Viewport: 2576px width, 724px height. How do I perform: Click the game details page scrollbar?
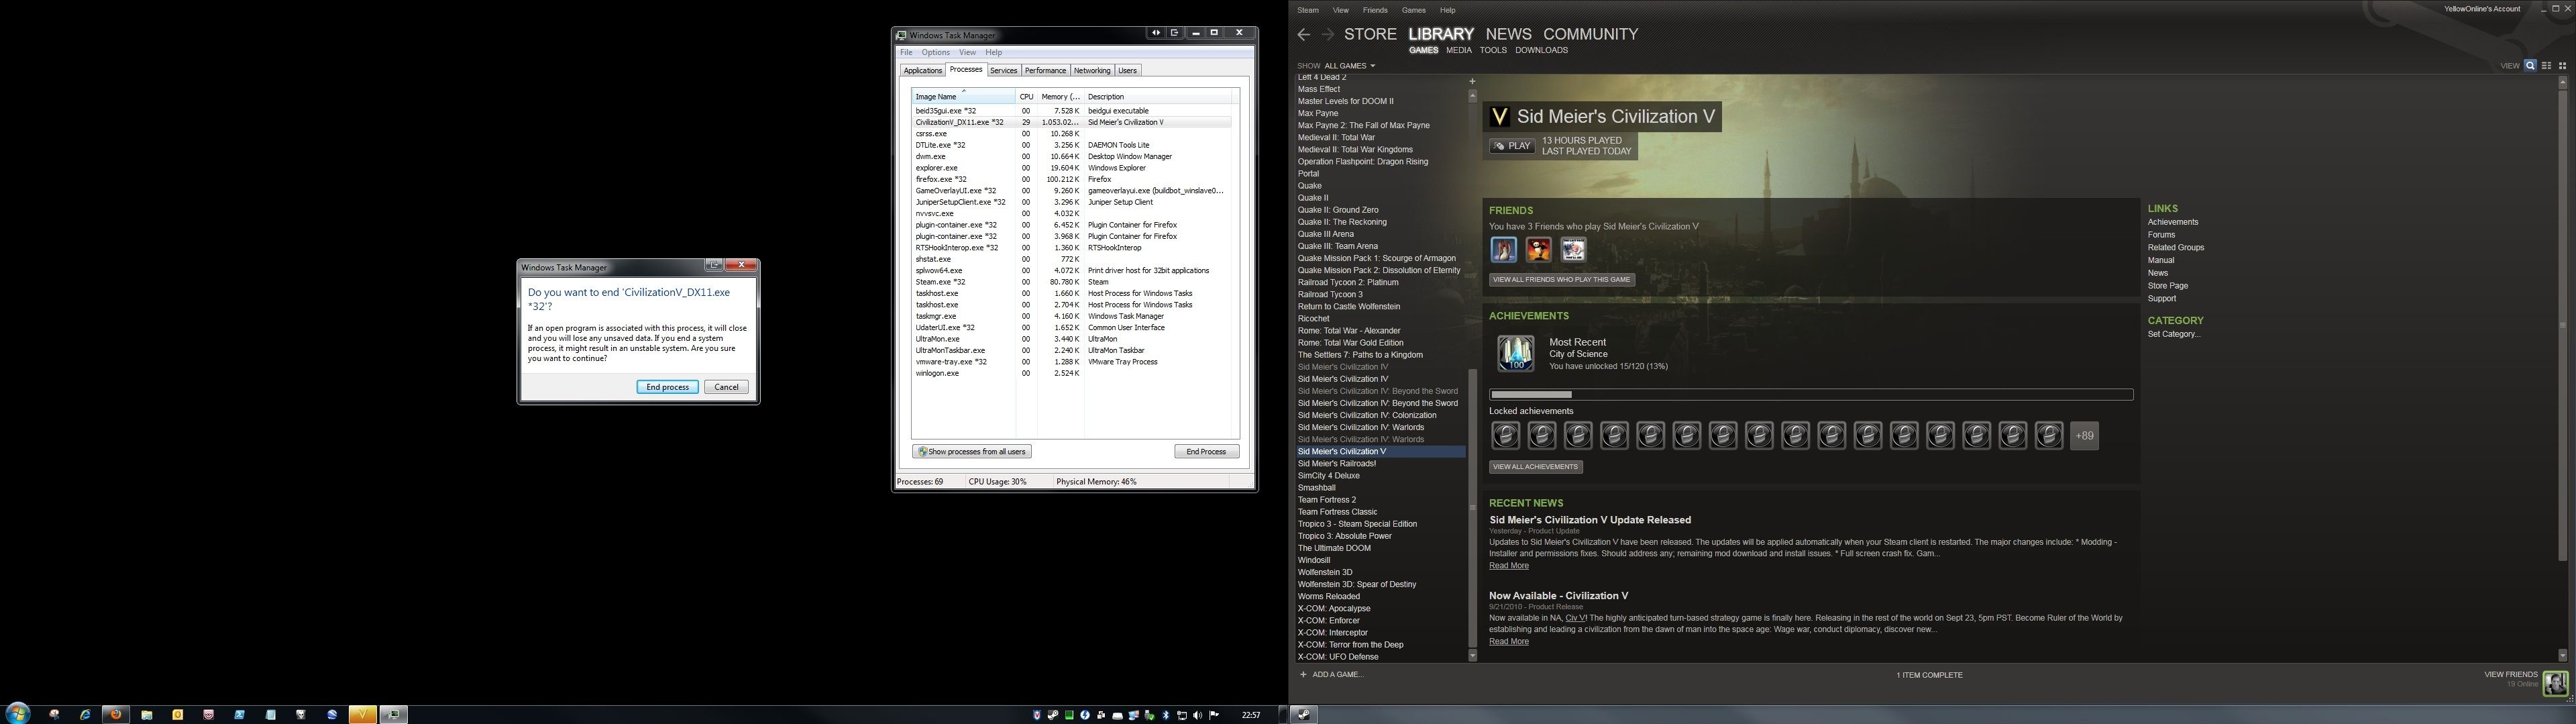tap(2562, 324)
